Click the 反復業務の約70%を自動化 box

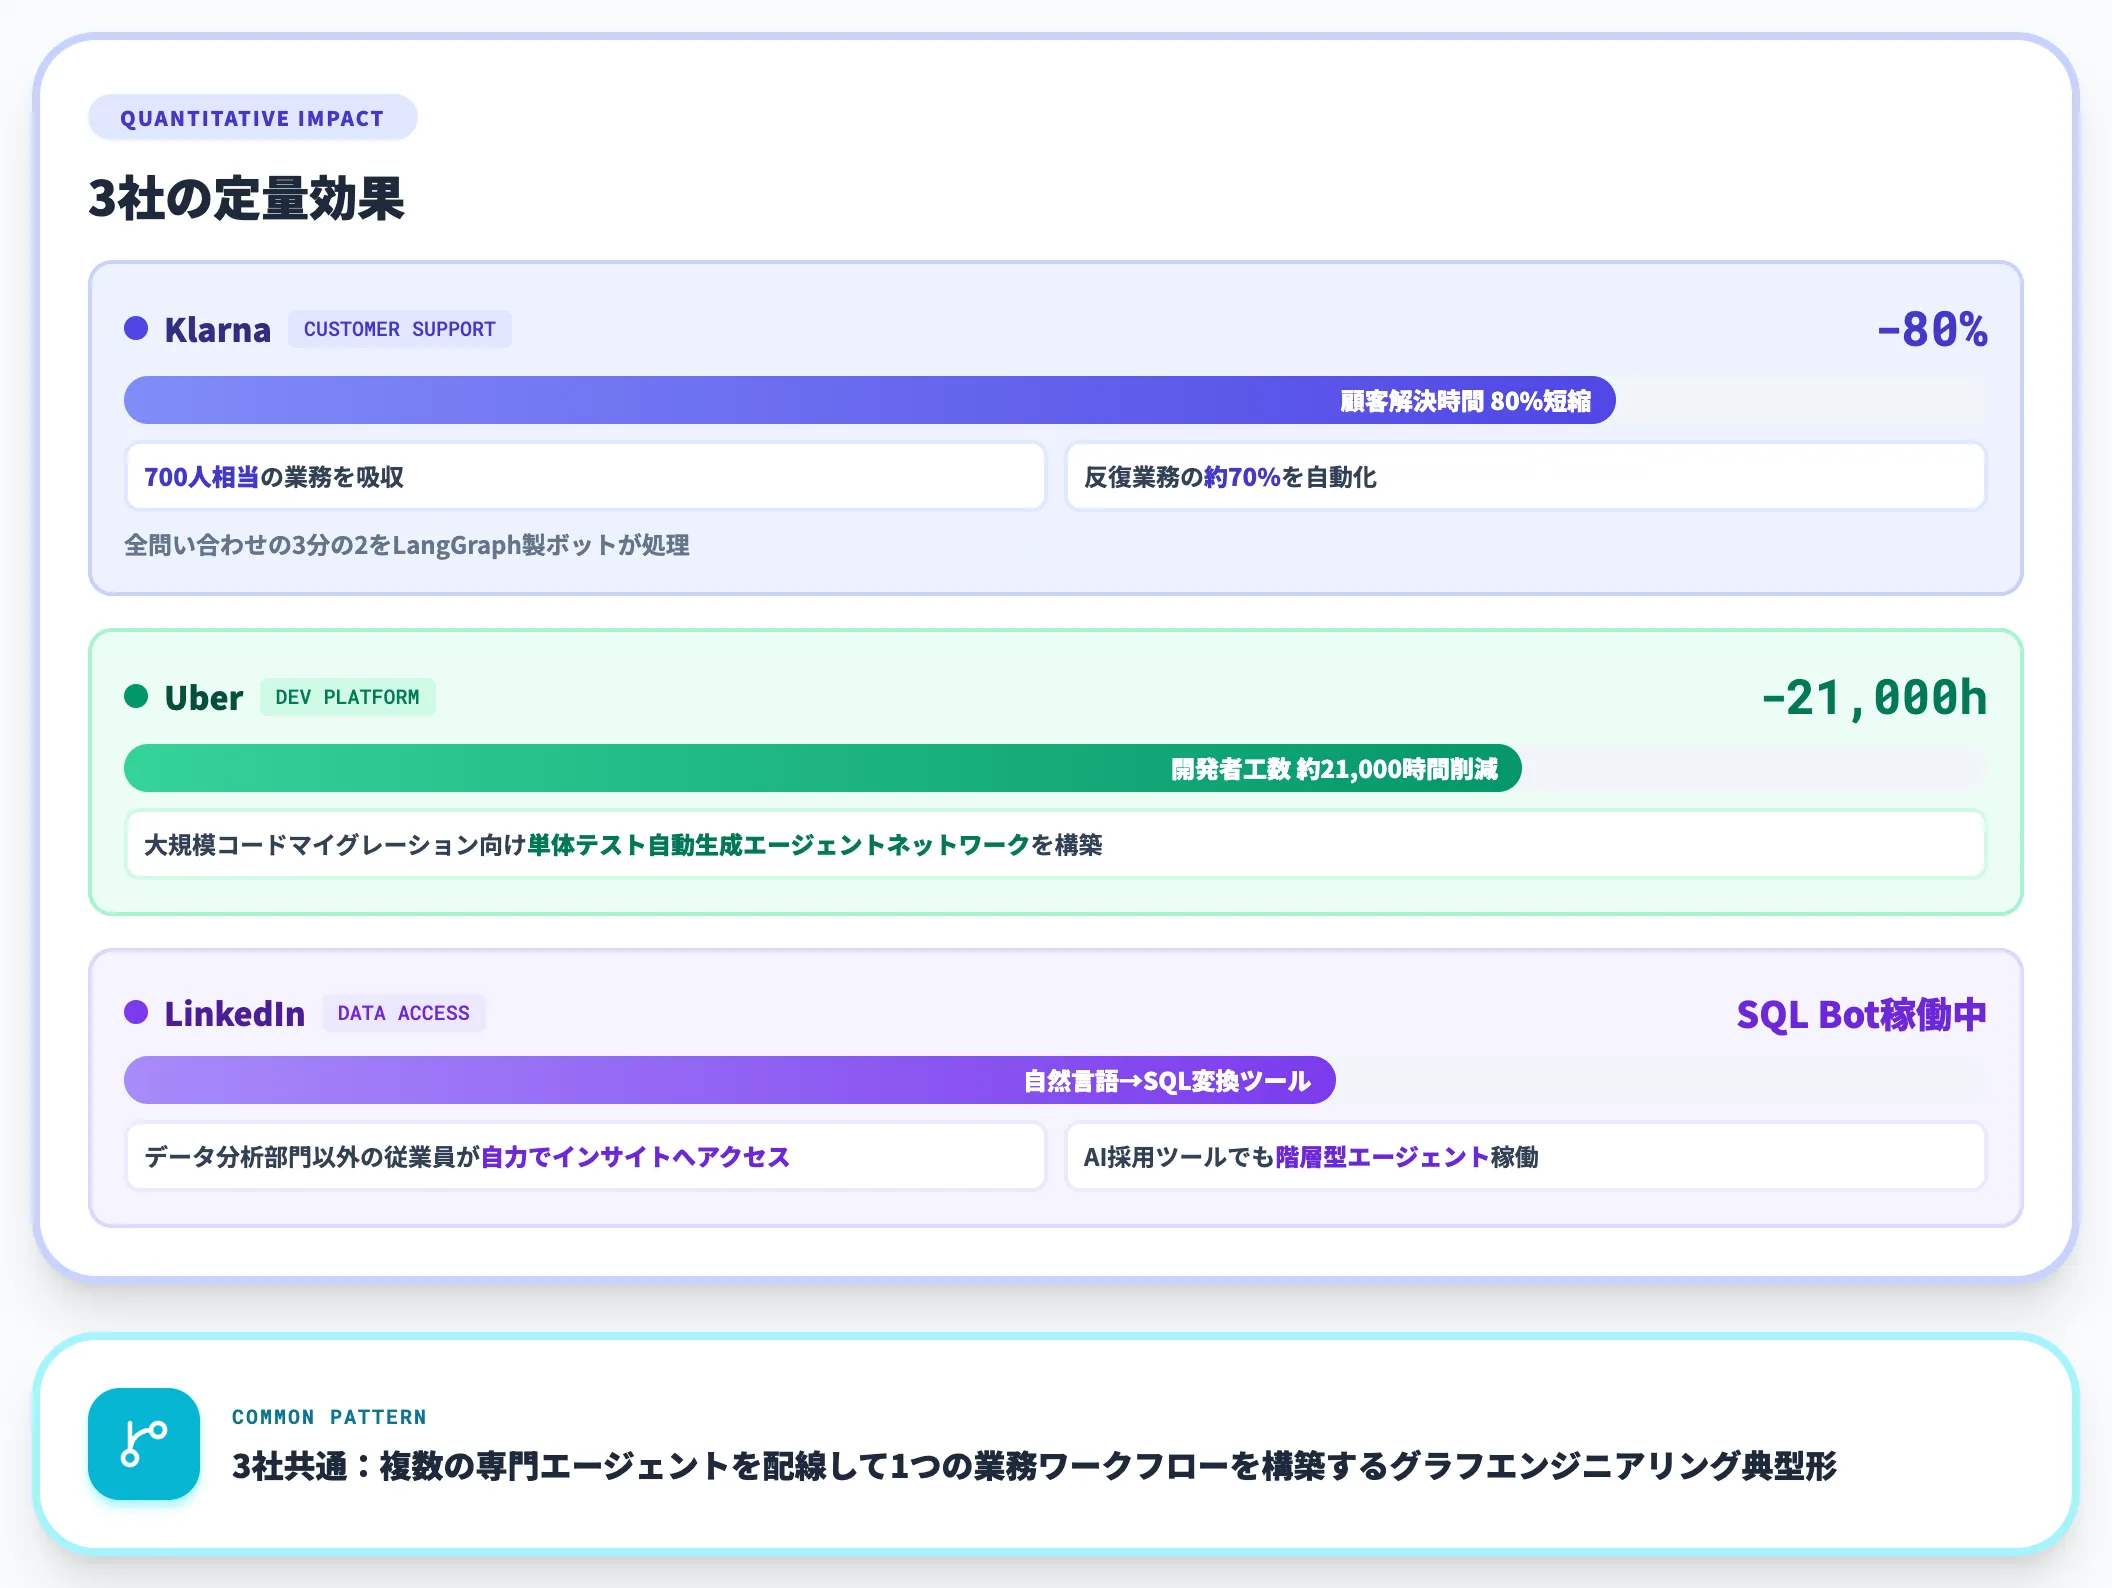(1525, 477)
